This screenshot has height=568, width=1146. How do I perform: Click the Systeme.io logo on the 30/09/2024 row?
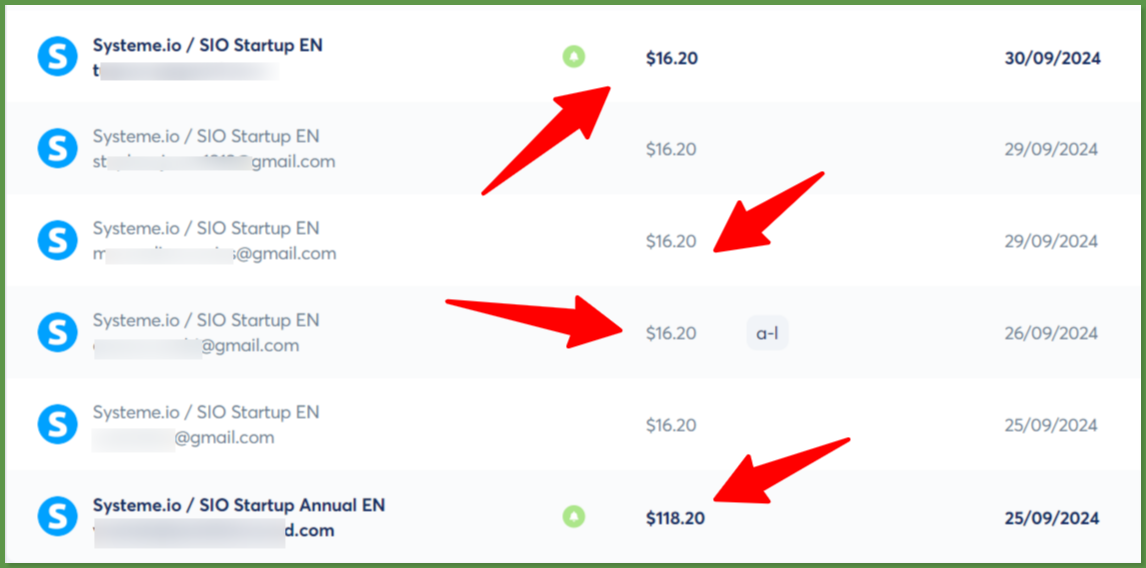pos(57,57)
